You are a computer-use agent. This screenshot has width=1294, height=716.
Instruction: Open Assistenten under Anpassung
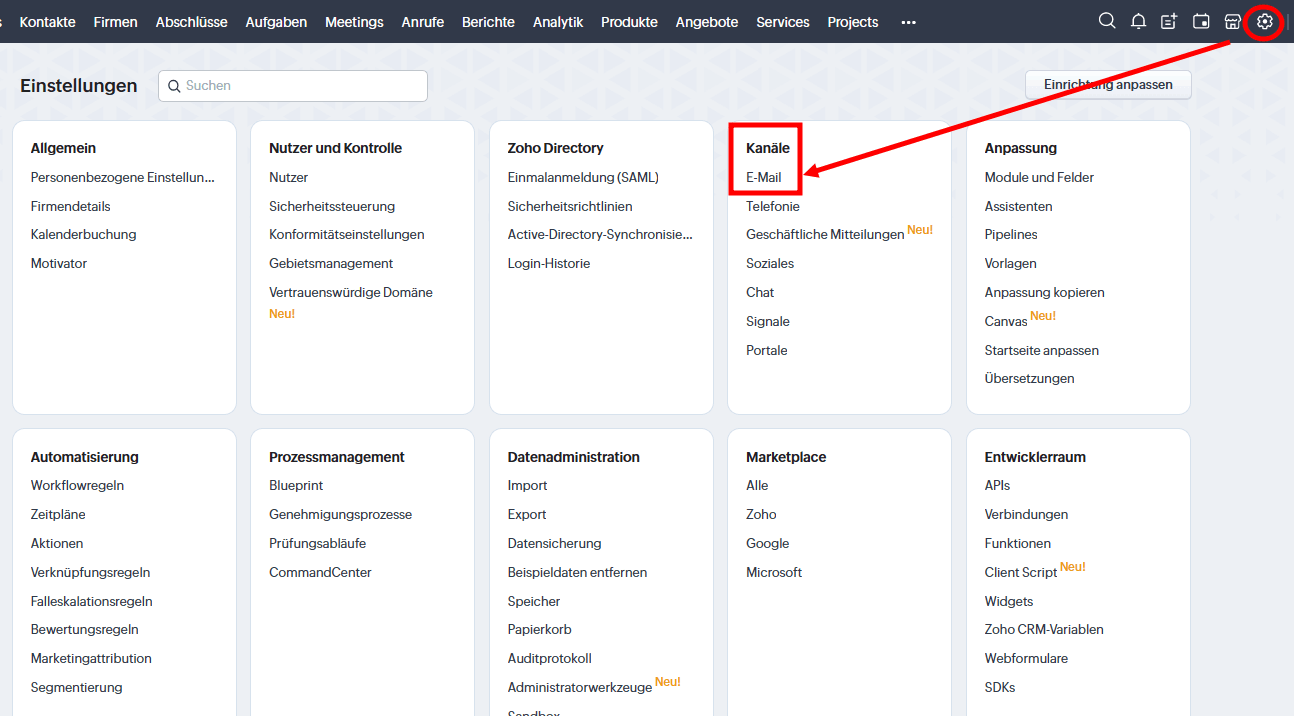[x=1019, y=206]
